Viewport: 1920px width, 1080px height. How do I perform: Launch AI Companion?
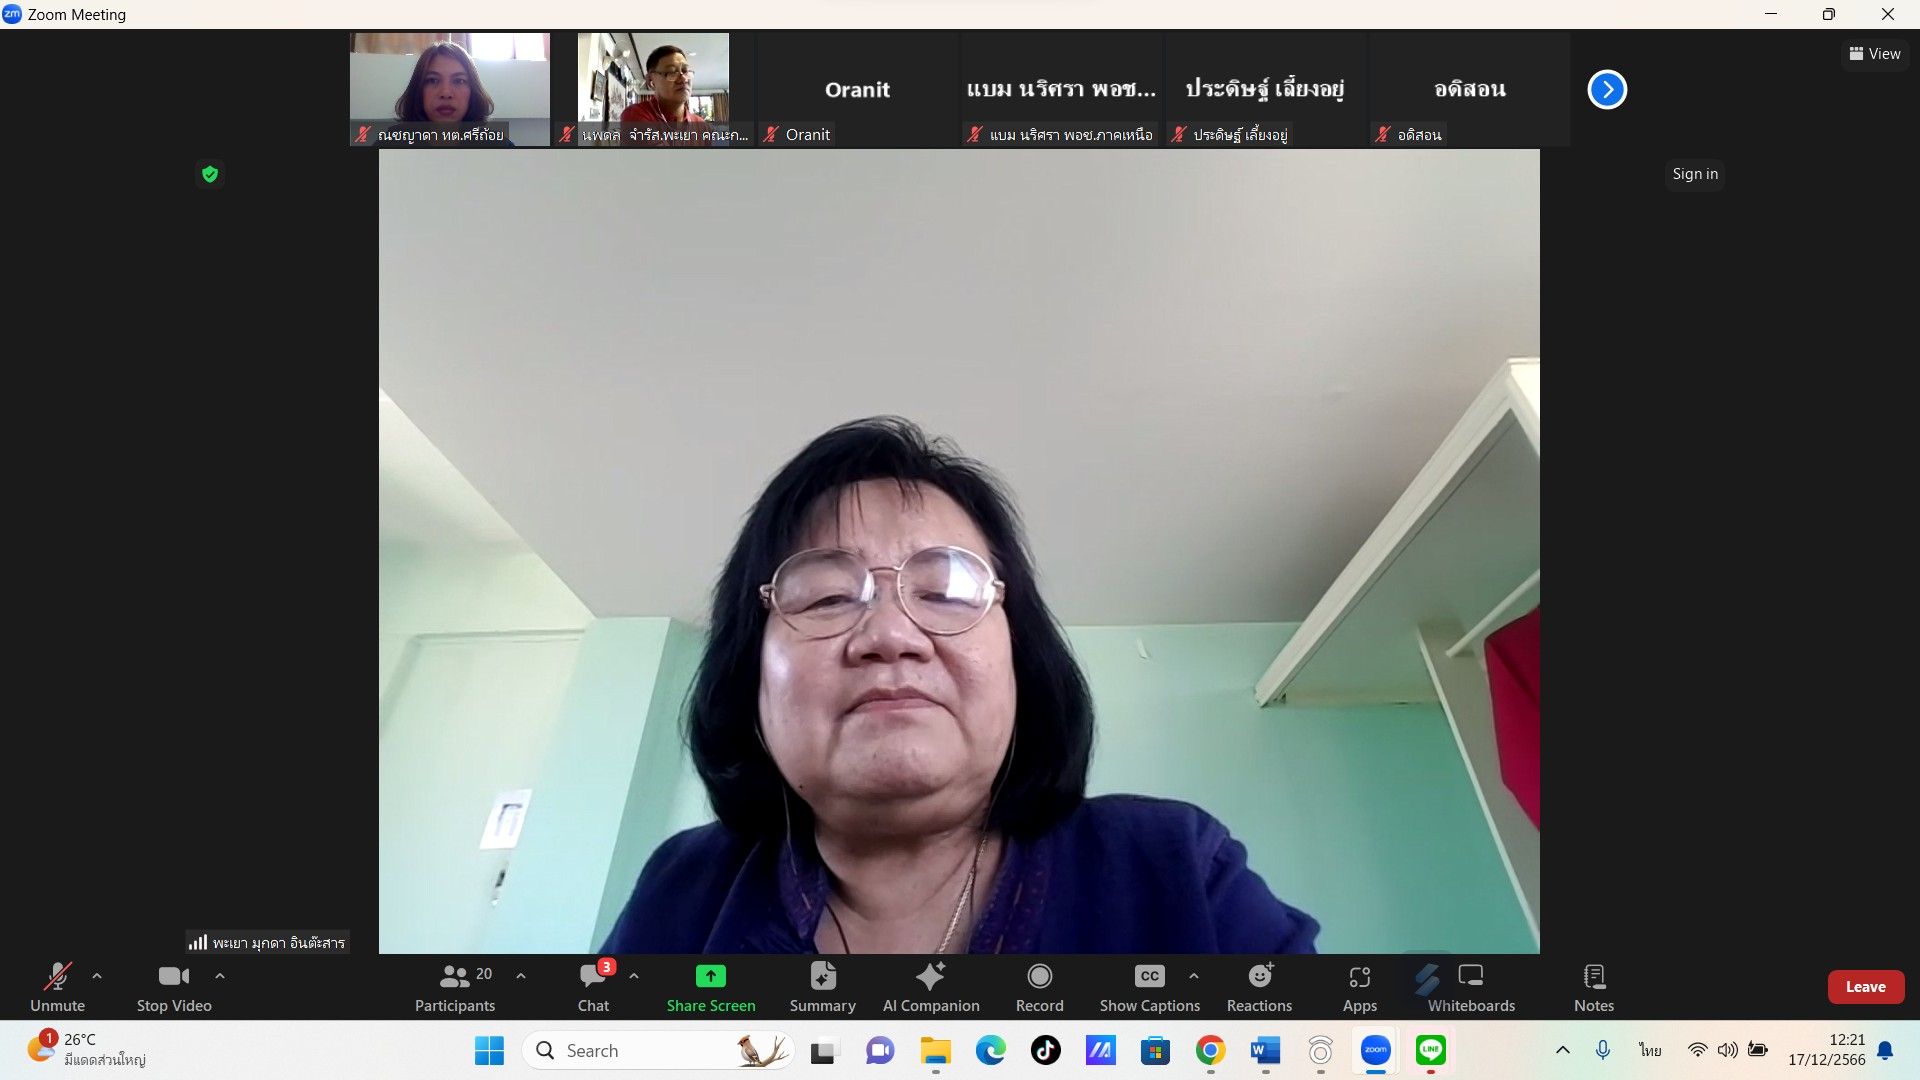[930, 987]
